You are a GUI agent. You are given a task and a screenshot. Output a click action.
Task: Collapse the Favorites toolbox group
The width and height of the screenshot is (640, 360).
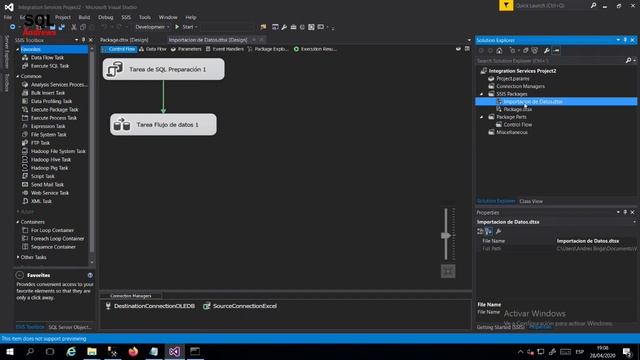(x=18, y=49)
